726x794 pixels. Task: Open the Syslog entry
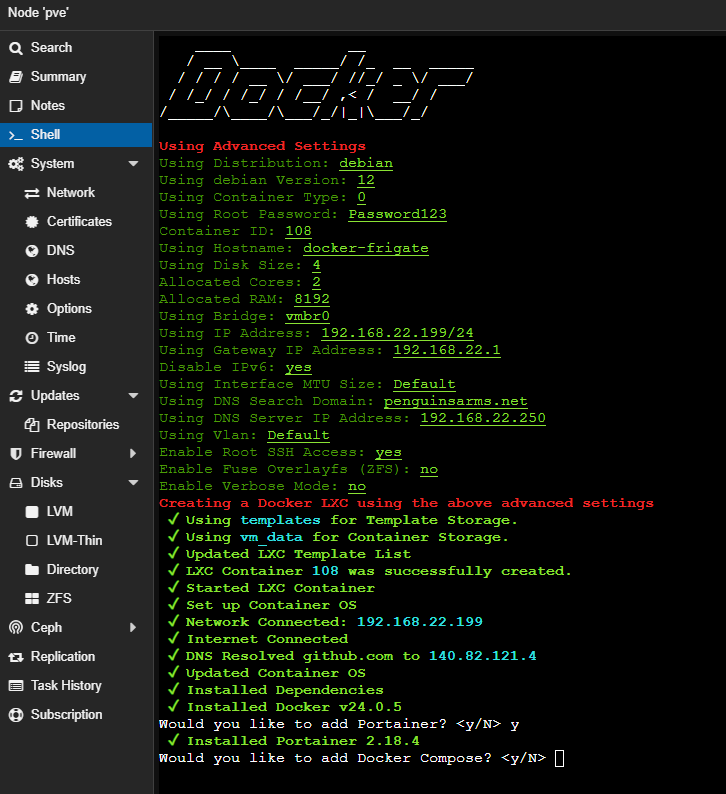[76, 367]
